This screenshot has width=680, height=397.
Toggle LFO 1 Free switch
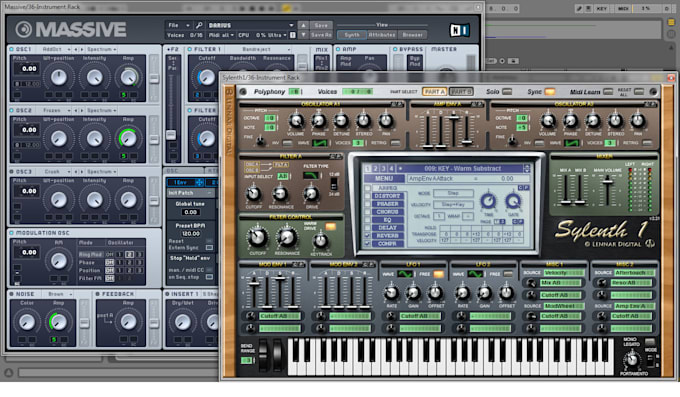point(438,274)
